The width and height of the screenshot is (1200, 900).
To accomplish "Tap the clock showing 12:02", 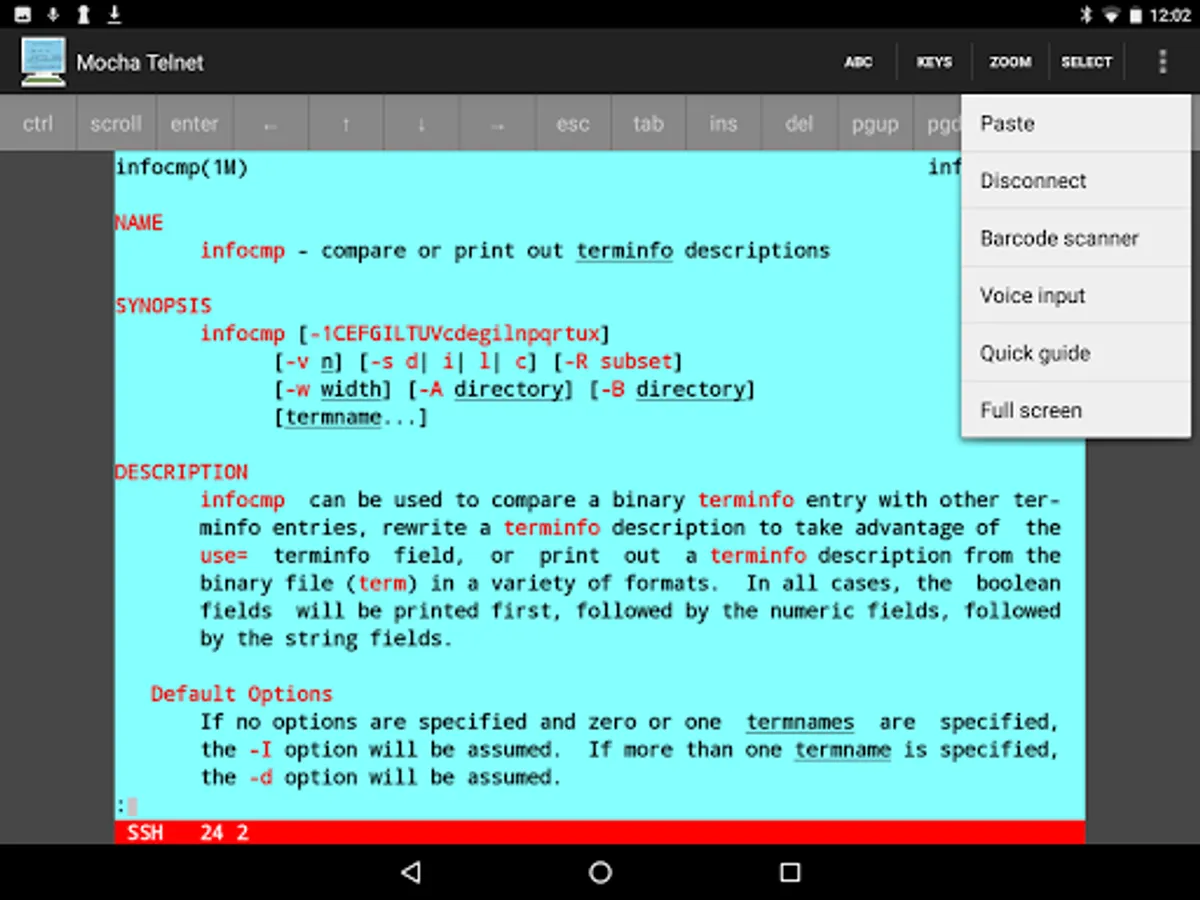I will [x=1170, y=15].
